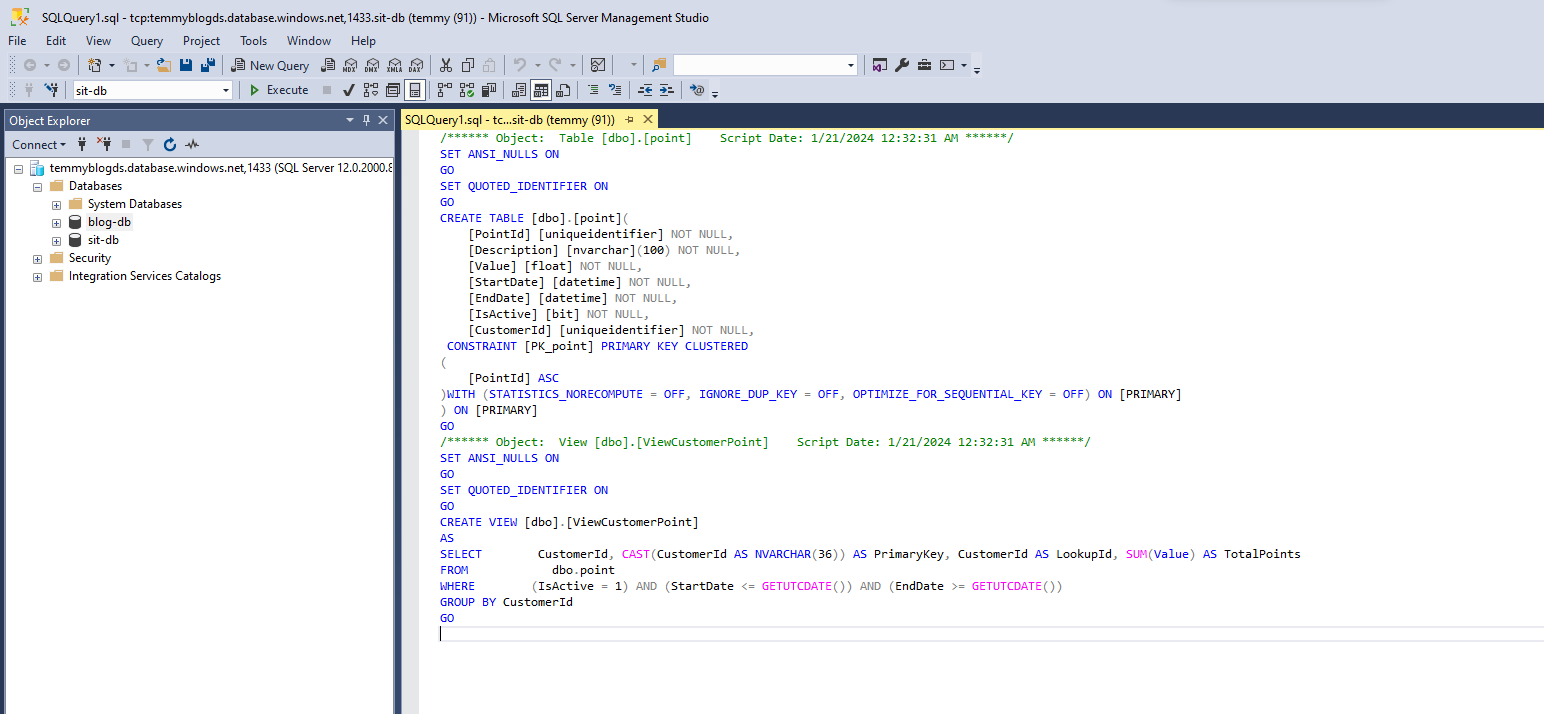This screenshot has width=1544, height=714.
Task: Click the Cut scissors icon
Action: pyautogui.click(x=445, y=65)
